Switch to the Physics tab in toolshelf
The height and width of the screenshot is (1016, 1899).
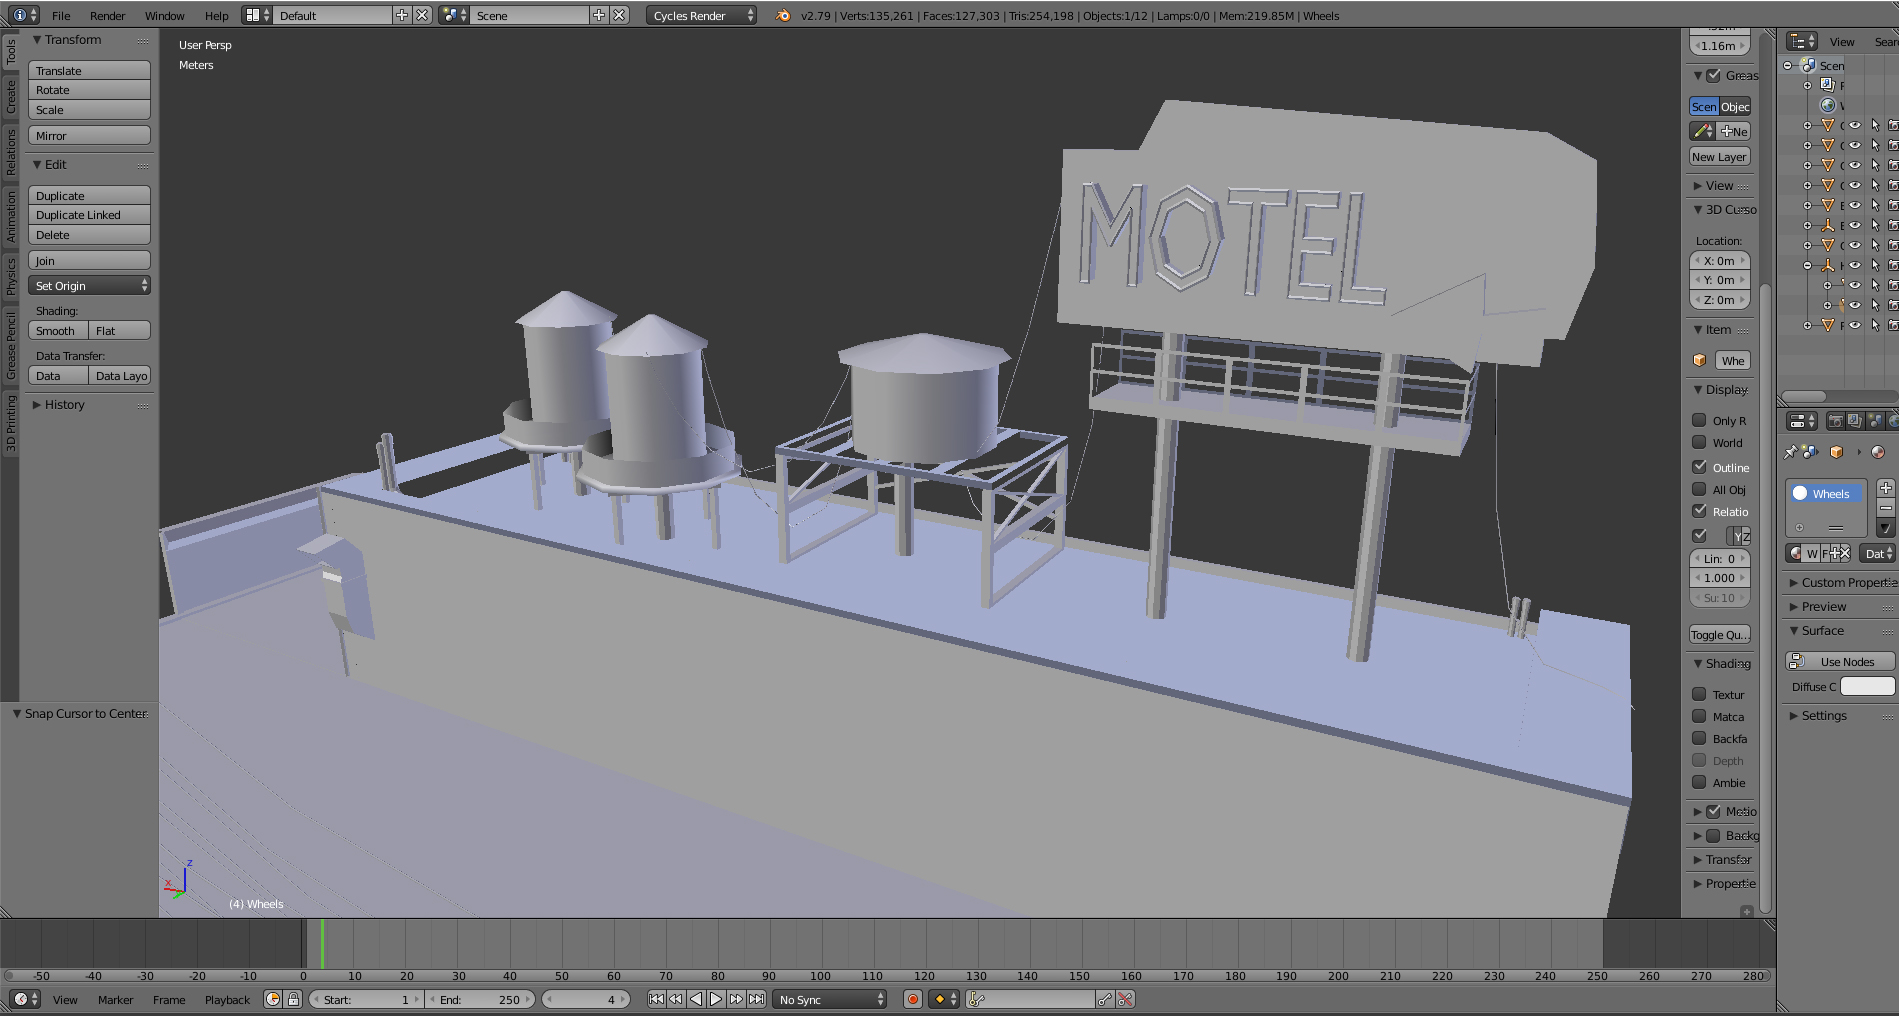tap(11, 276)
